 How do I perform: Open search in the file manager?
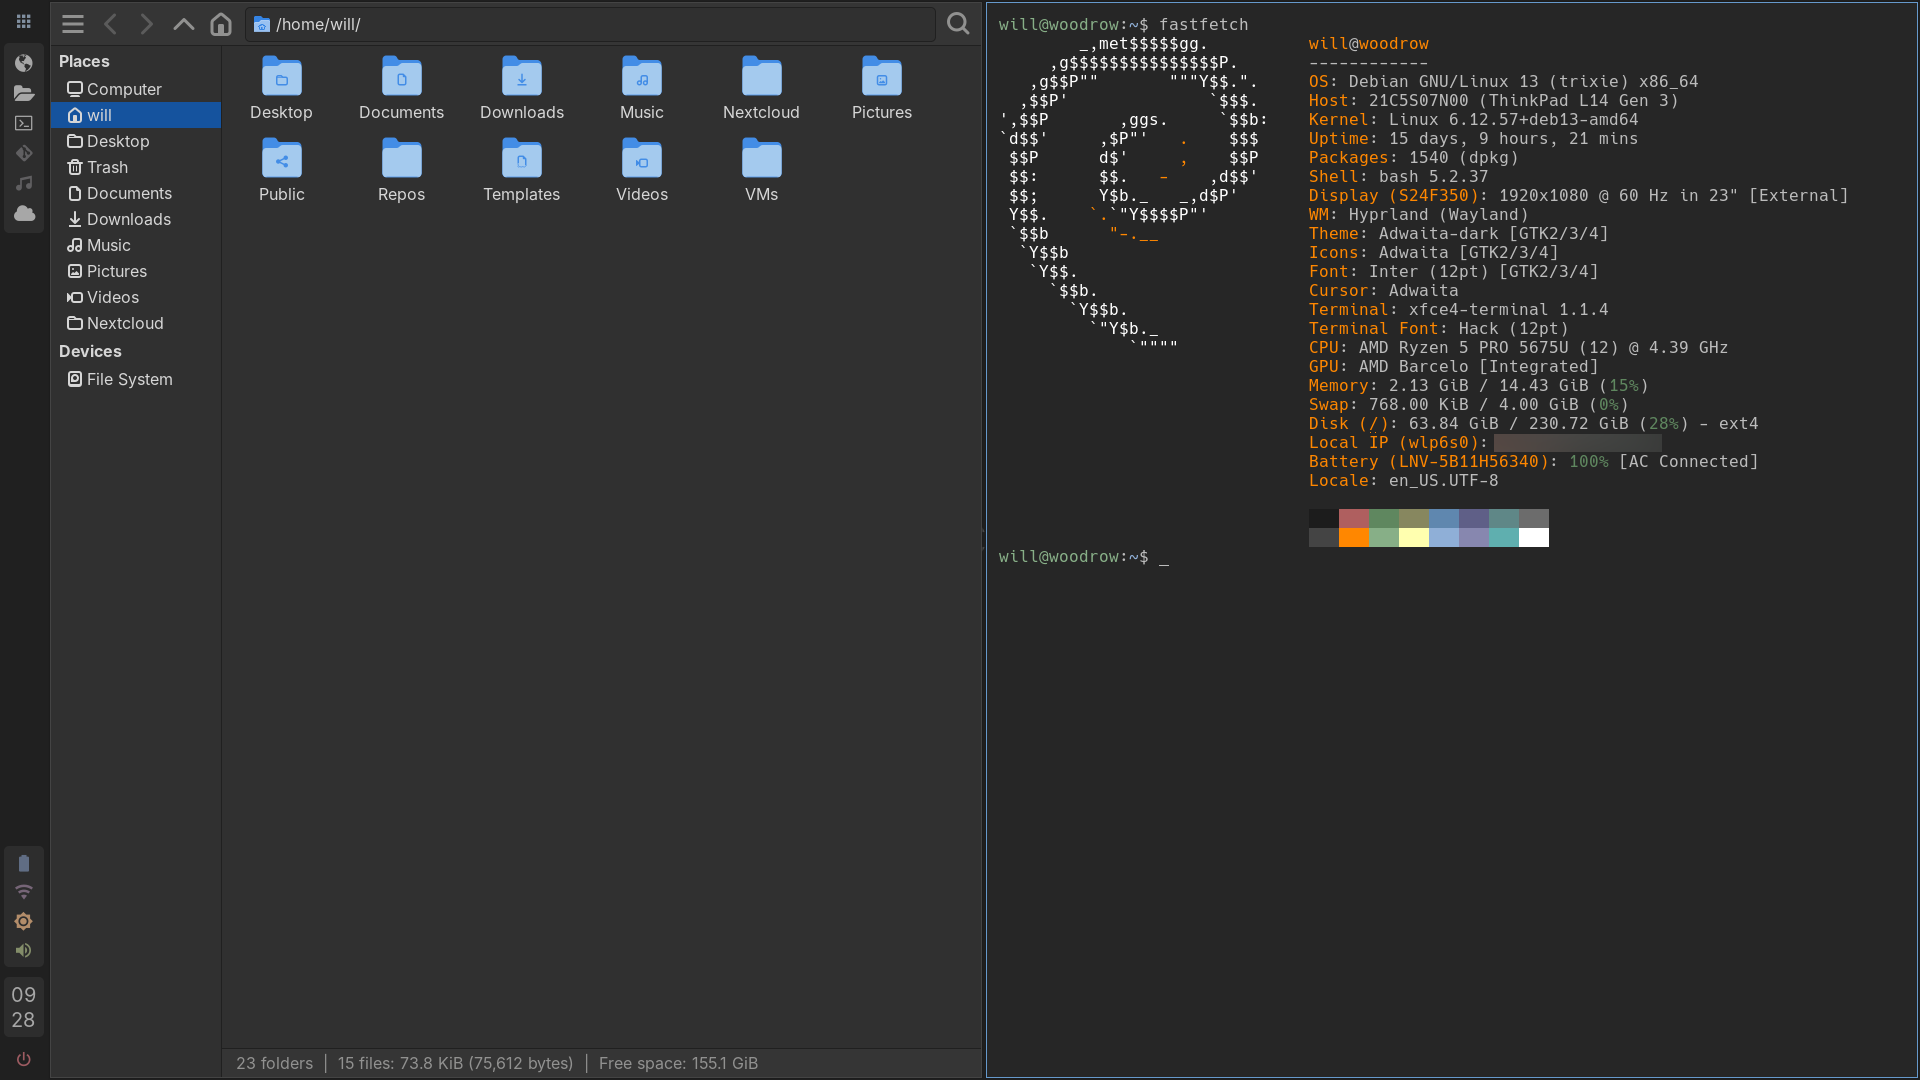[958, 24]
